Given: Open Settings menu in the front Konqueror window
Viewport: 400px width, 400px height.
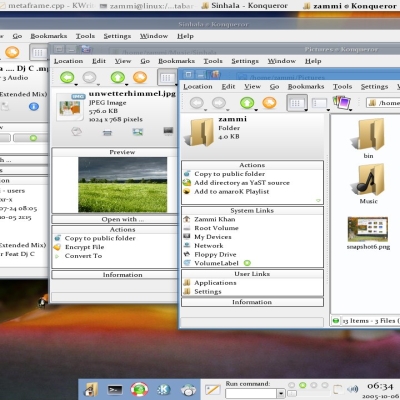Looking at the screenshot, I should point(374,87).
